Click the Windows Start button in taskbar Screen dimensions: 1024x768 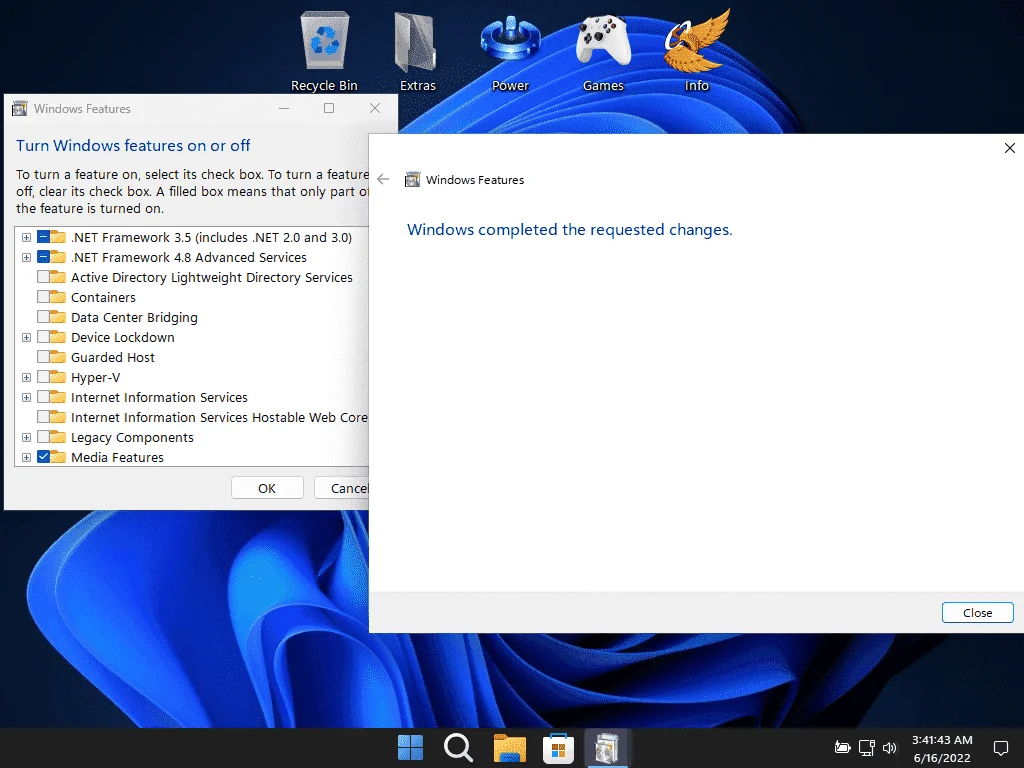pyautogui.click(x=410, y=748)
